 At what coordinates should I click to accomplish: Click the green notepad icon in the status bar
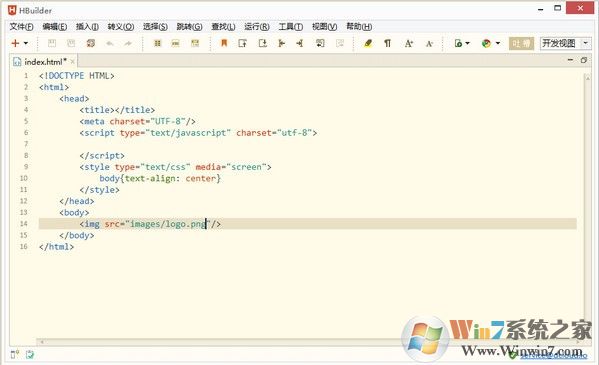click(x=29, y=354)
